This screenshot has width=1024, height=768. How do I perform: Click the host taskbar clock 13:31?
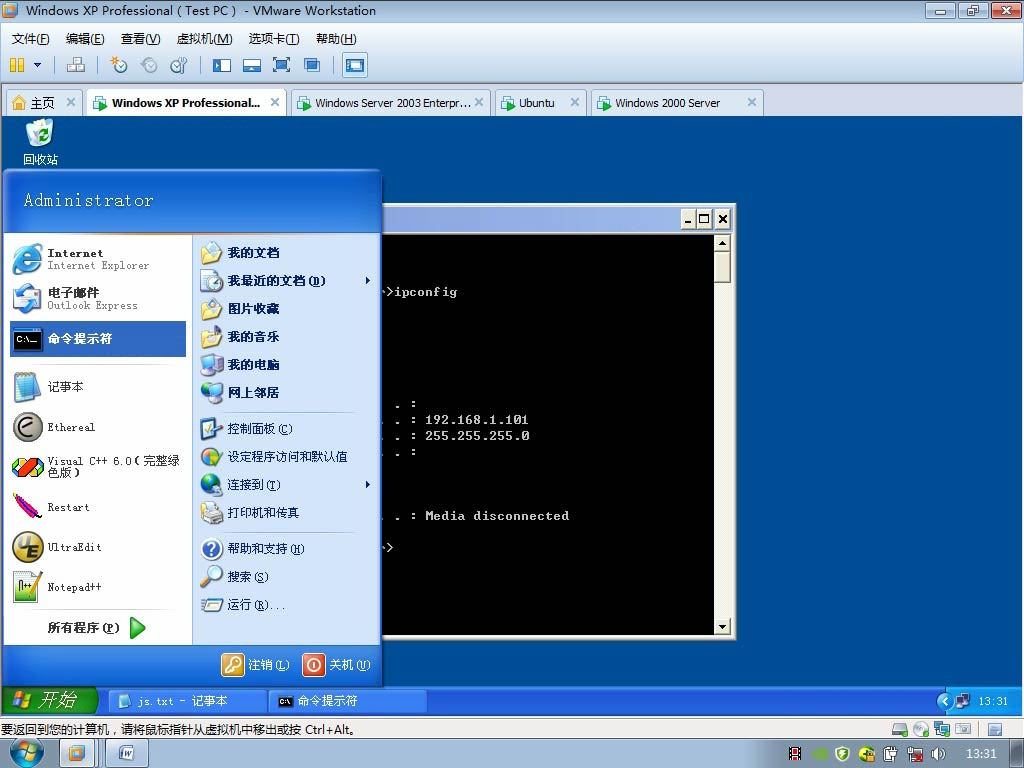click(x=981, y=754)
